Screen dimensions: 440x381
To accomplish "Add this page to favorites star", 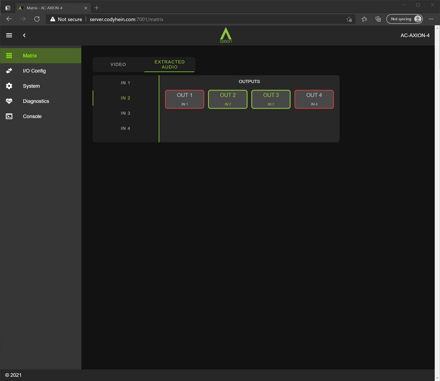I will 349,19.
